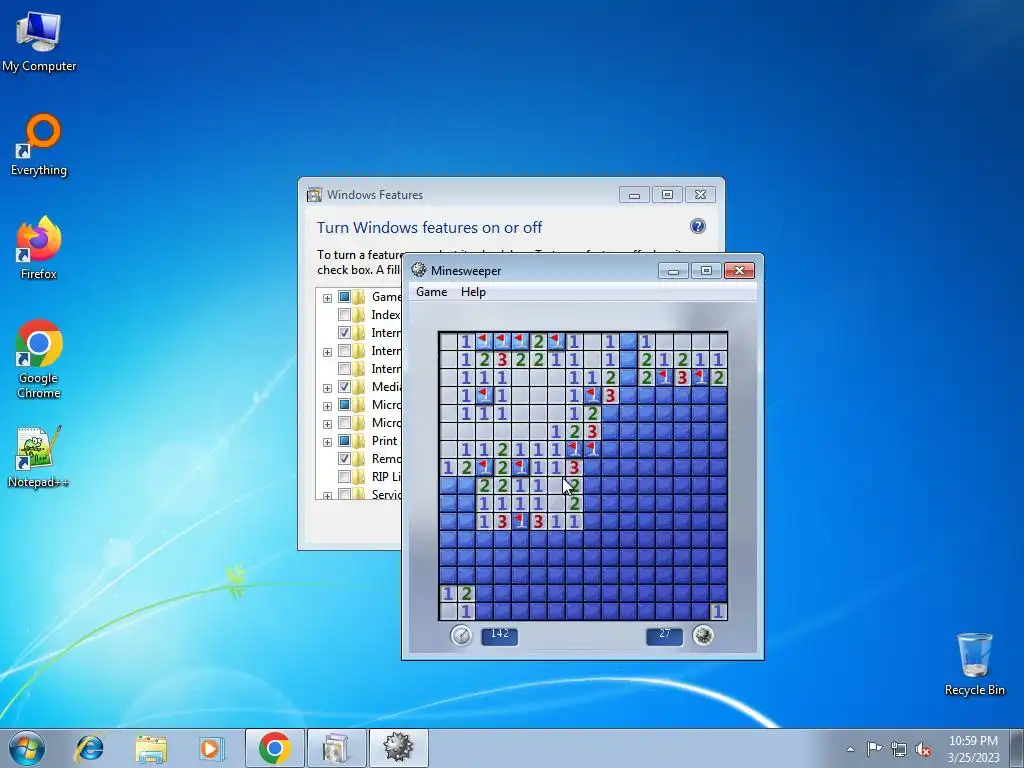The height and width of the screenshot is (768, 1024).
Task: Select the Recycle Bin desktop icon
Action: (x=974, y=664)
